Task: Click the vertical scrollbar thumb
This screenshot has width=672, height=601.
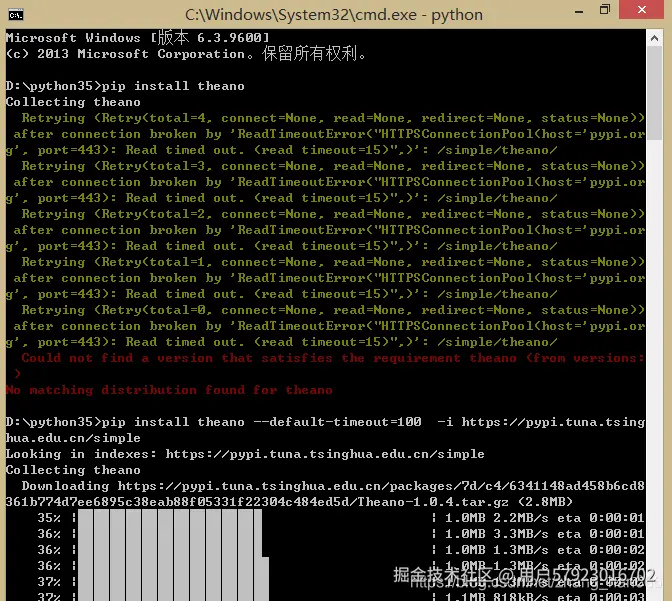Action: pyautogui.click(x=654, y=93)
